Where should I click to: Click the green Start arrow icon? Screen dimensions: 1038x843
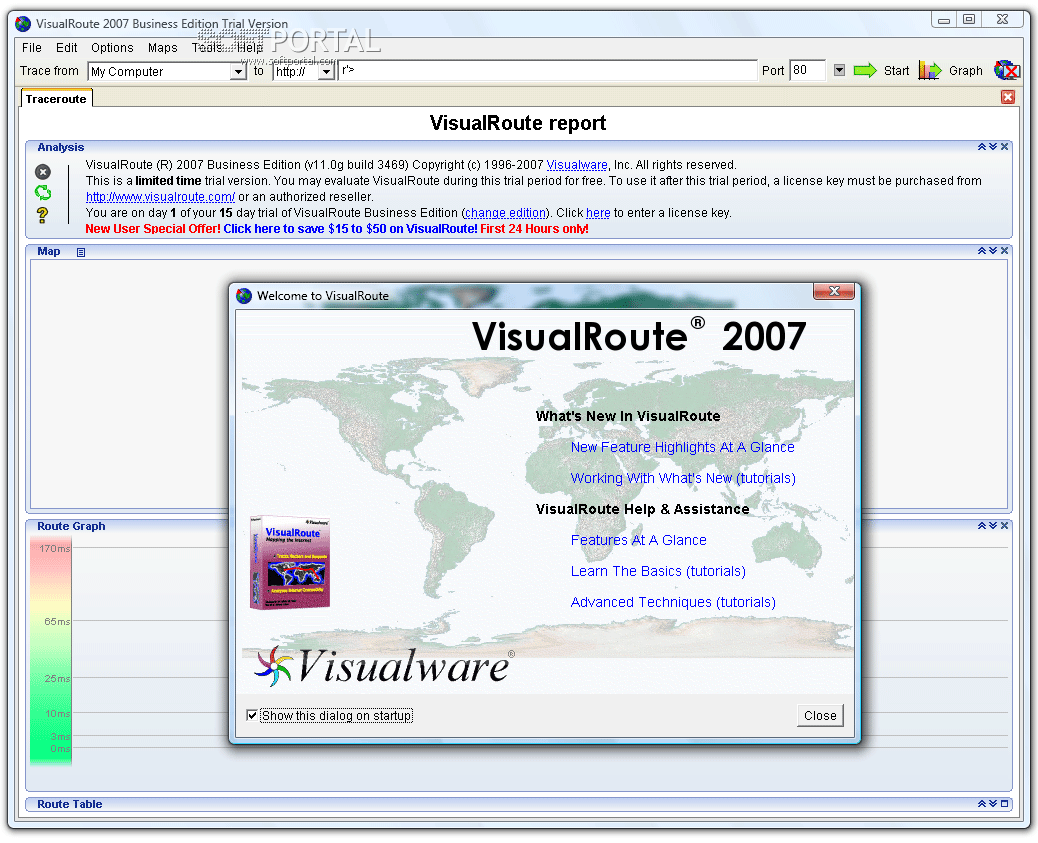pos(865,70)
